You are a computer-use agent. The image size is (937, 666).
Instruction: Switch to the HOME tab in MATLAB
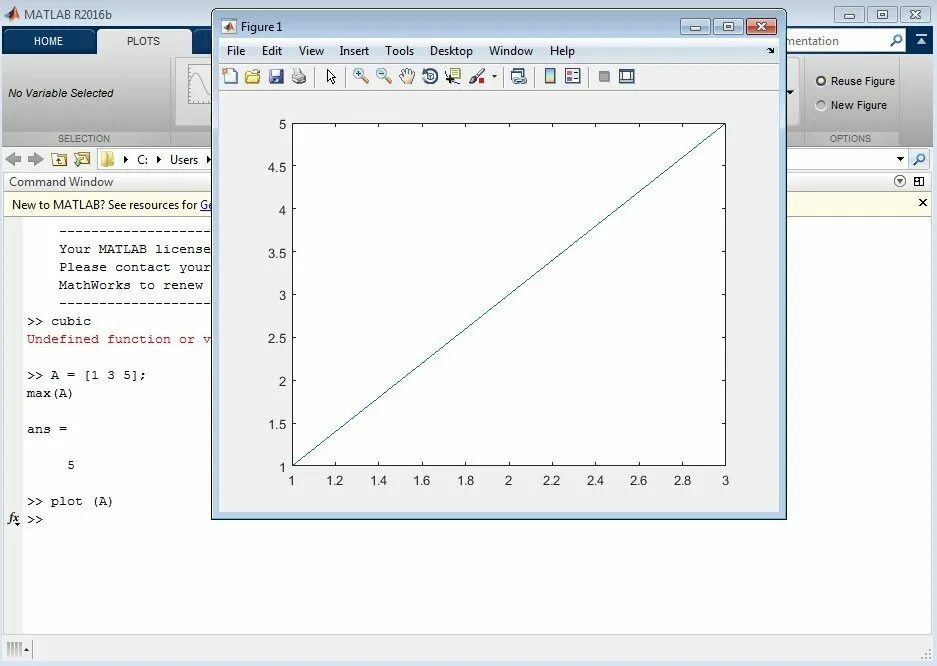click(48, 41)
